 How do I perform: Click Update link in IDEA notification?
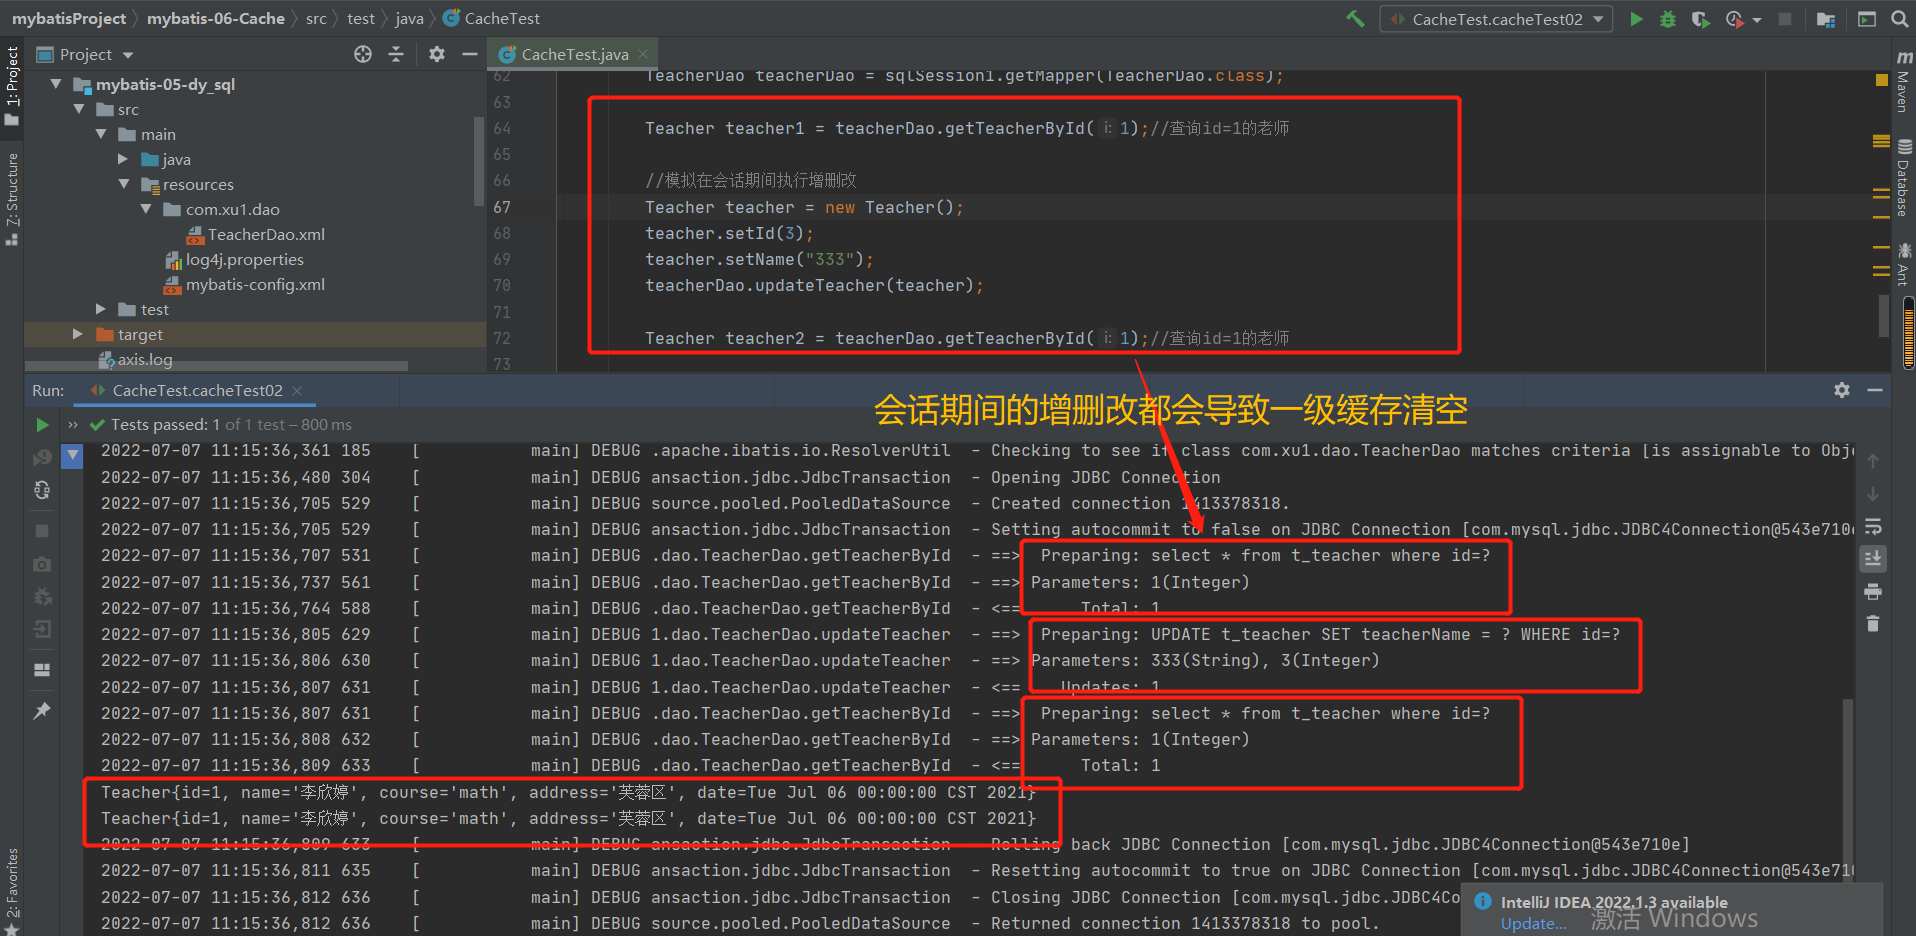[1533, 924]
